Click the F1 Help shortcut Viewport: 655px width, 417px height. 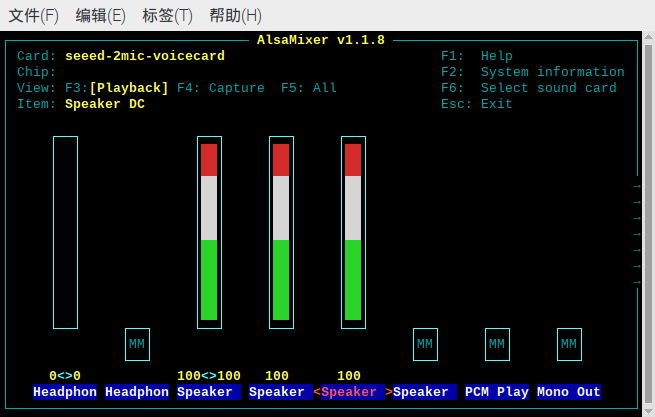(477, 56)
